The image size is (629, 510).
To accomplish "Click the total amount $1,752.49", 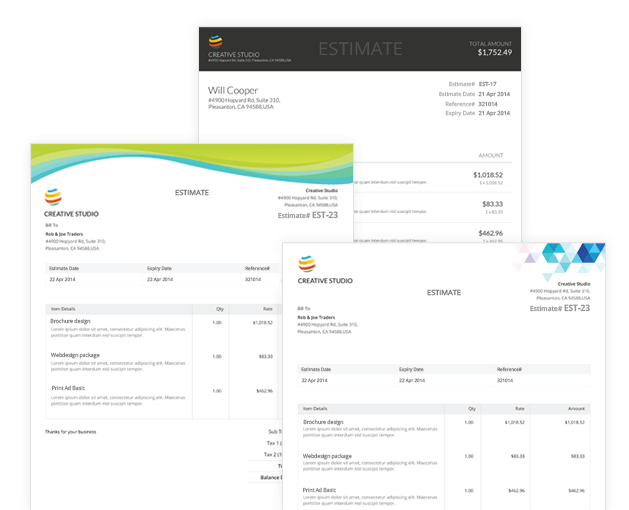I will [495, 52].
